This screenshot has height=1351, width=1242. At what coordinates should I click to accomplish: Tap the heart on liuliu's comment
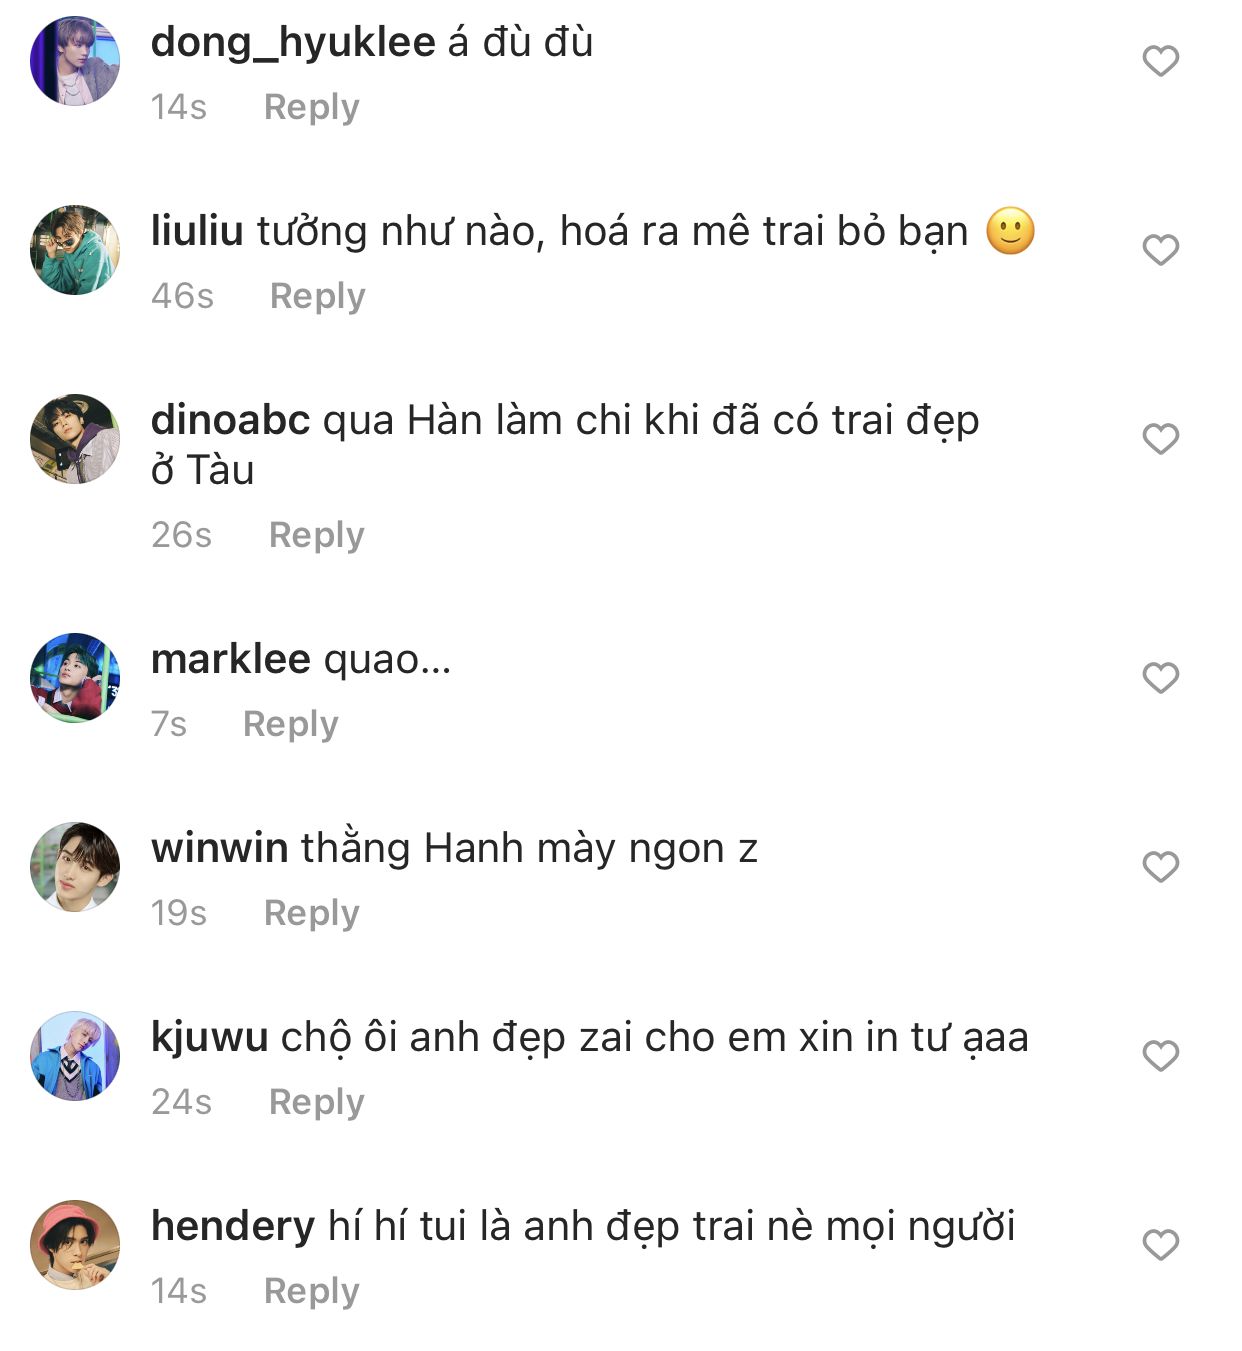(x=1160, y=250)
